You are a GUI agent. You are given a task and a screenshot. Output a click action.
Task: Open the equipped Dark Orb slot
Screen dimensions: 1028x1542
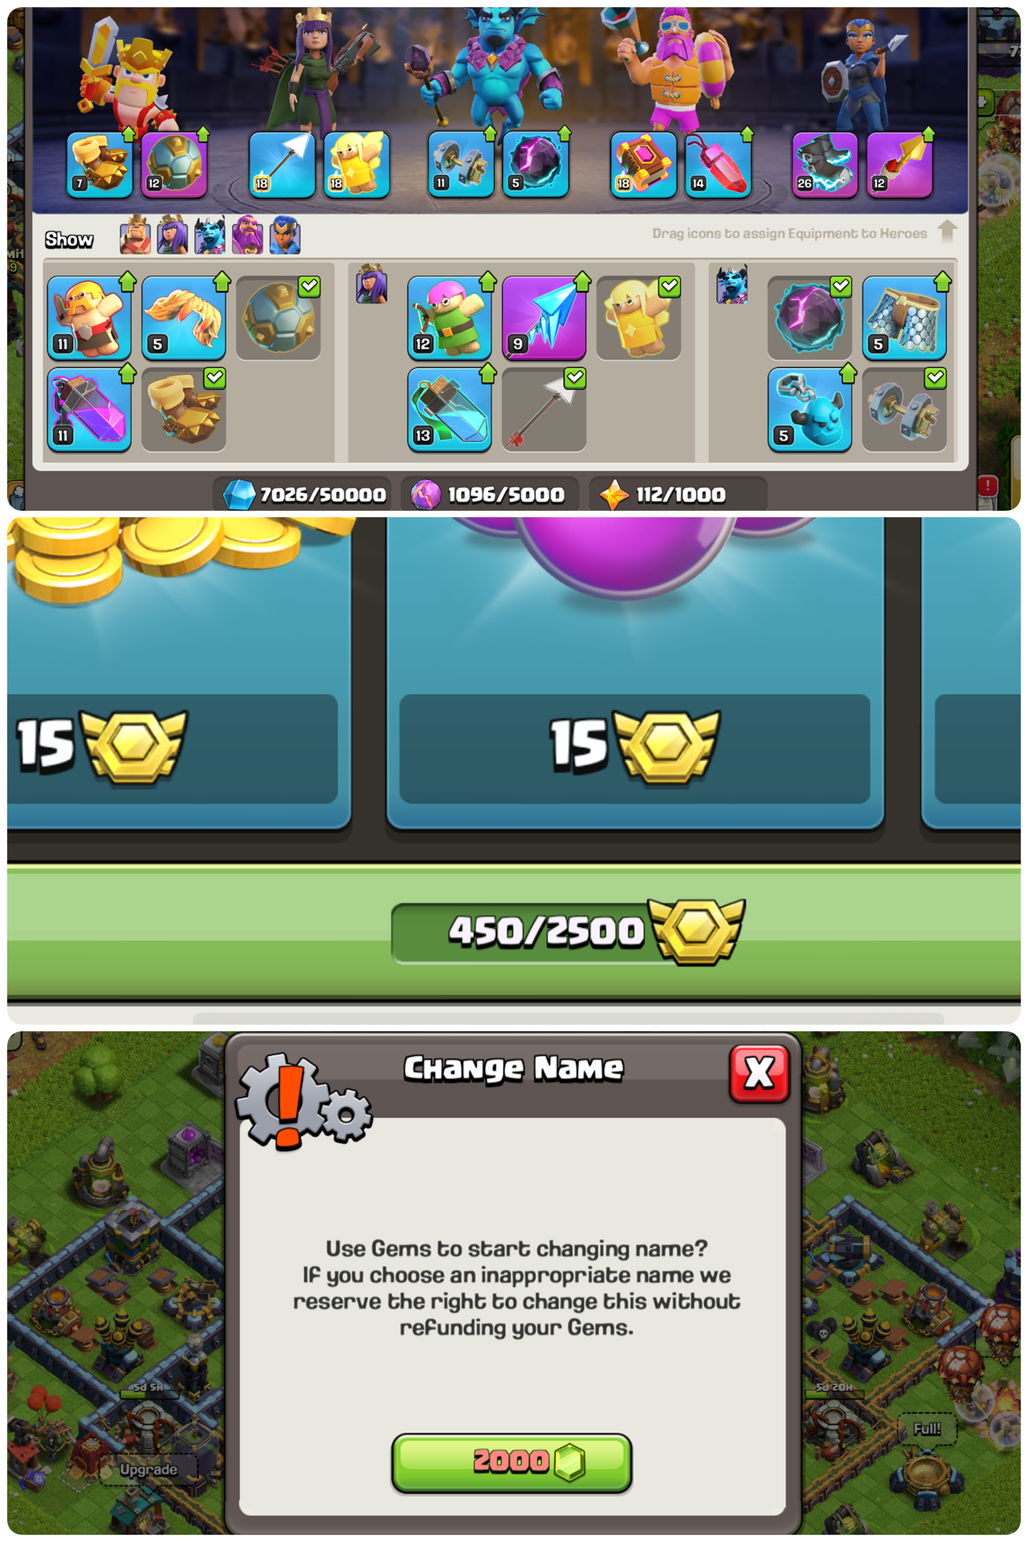click(536, 164)
